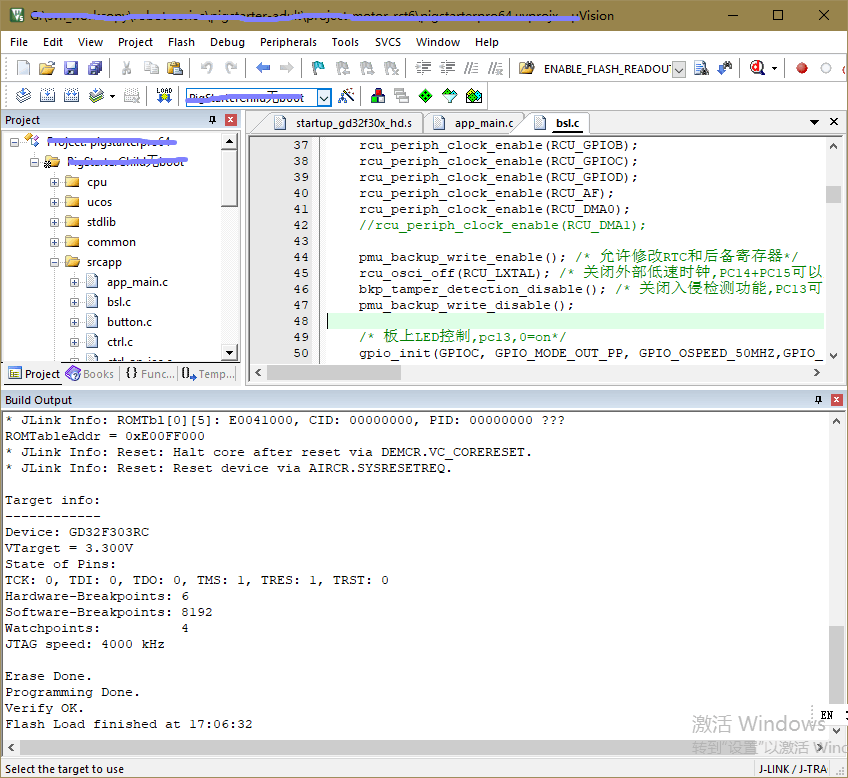The width and height of the screenshot is (848, 778).
Task: Click the Save All files icon
Action: [x=95, y=68]
